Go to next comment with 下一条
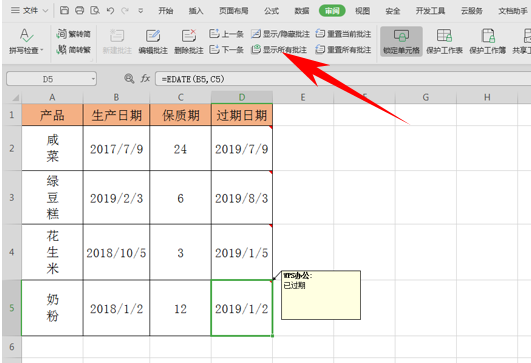 pos(226,50)
